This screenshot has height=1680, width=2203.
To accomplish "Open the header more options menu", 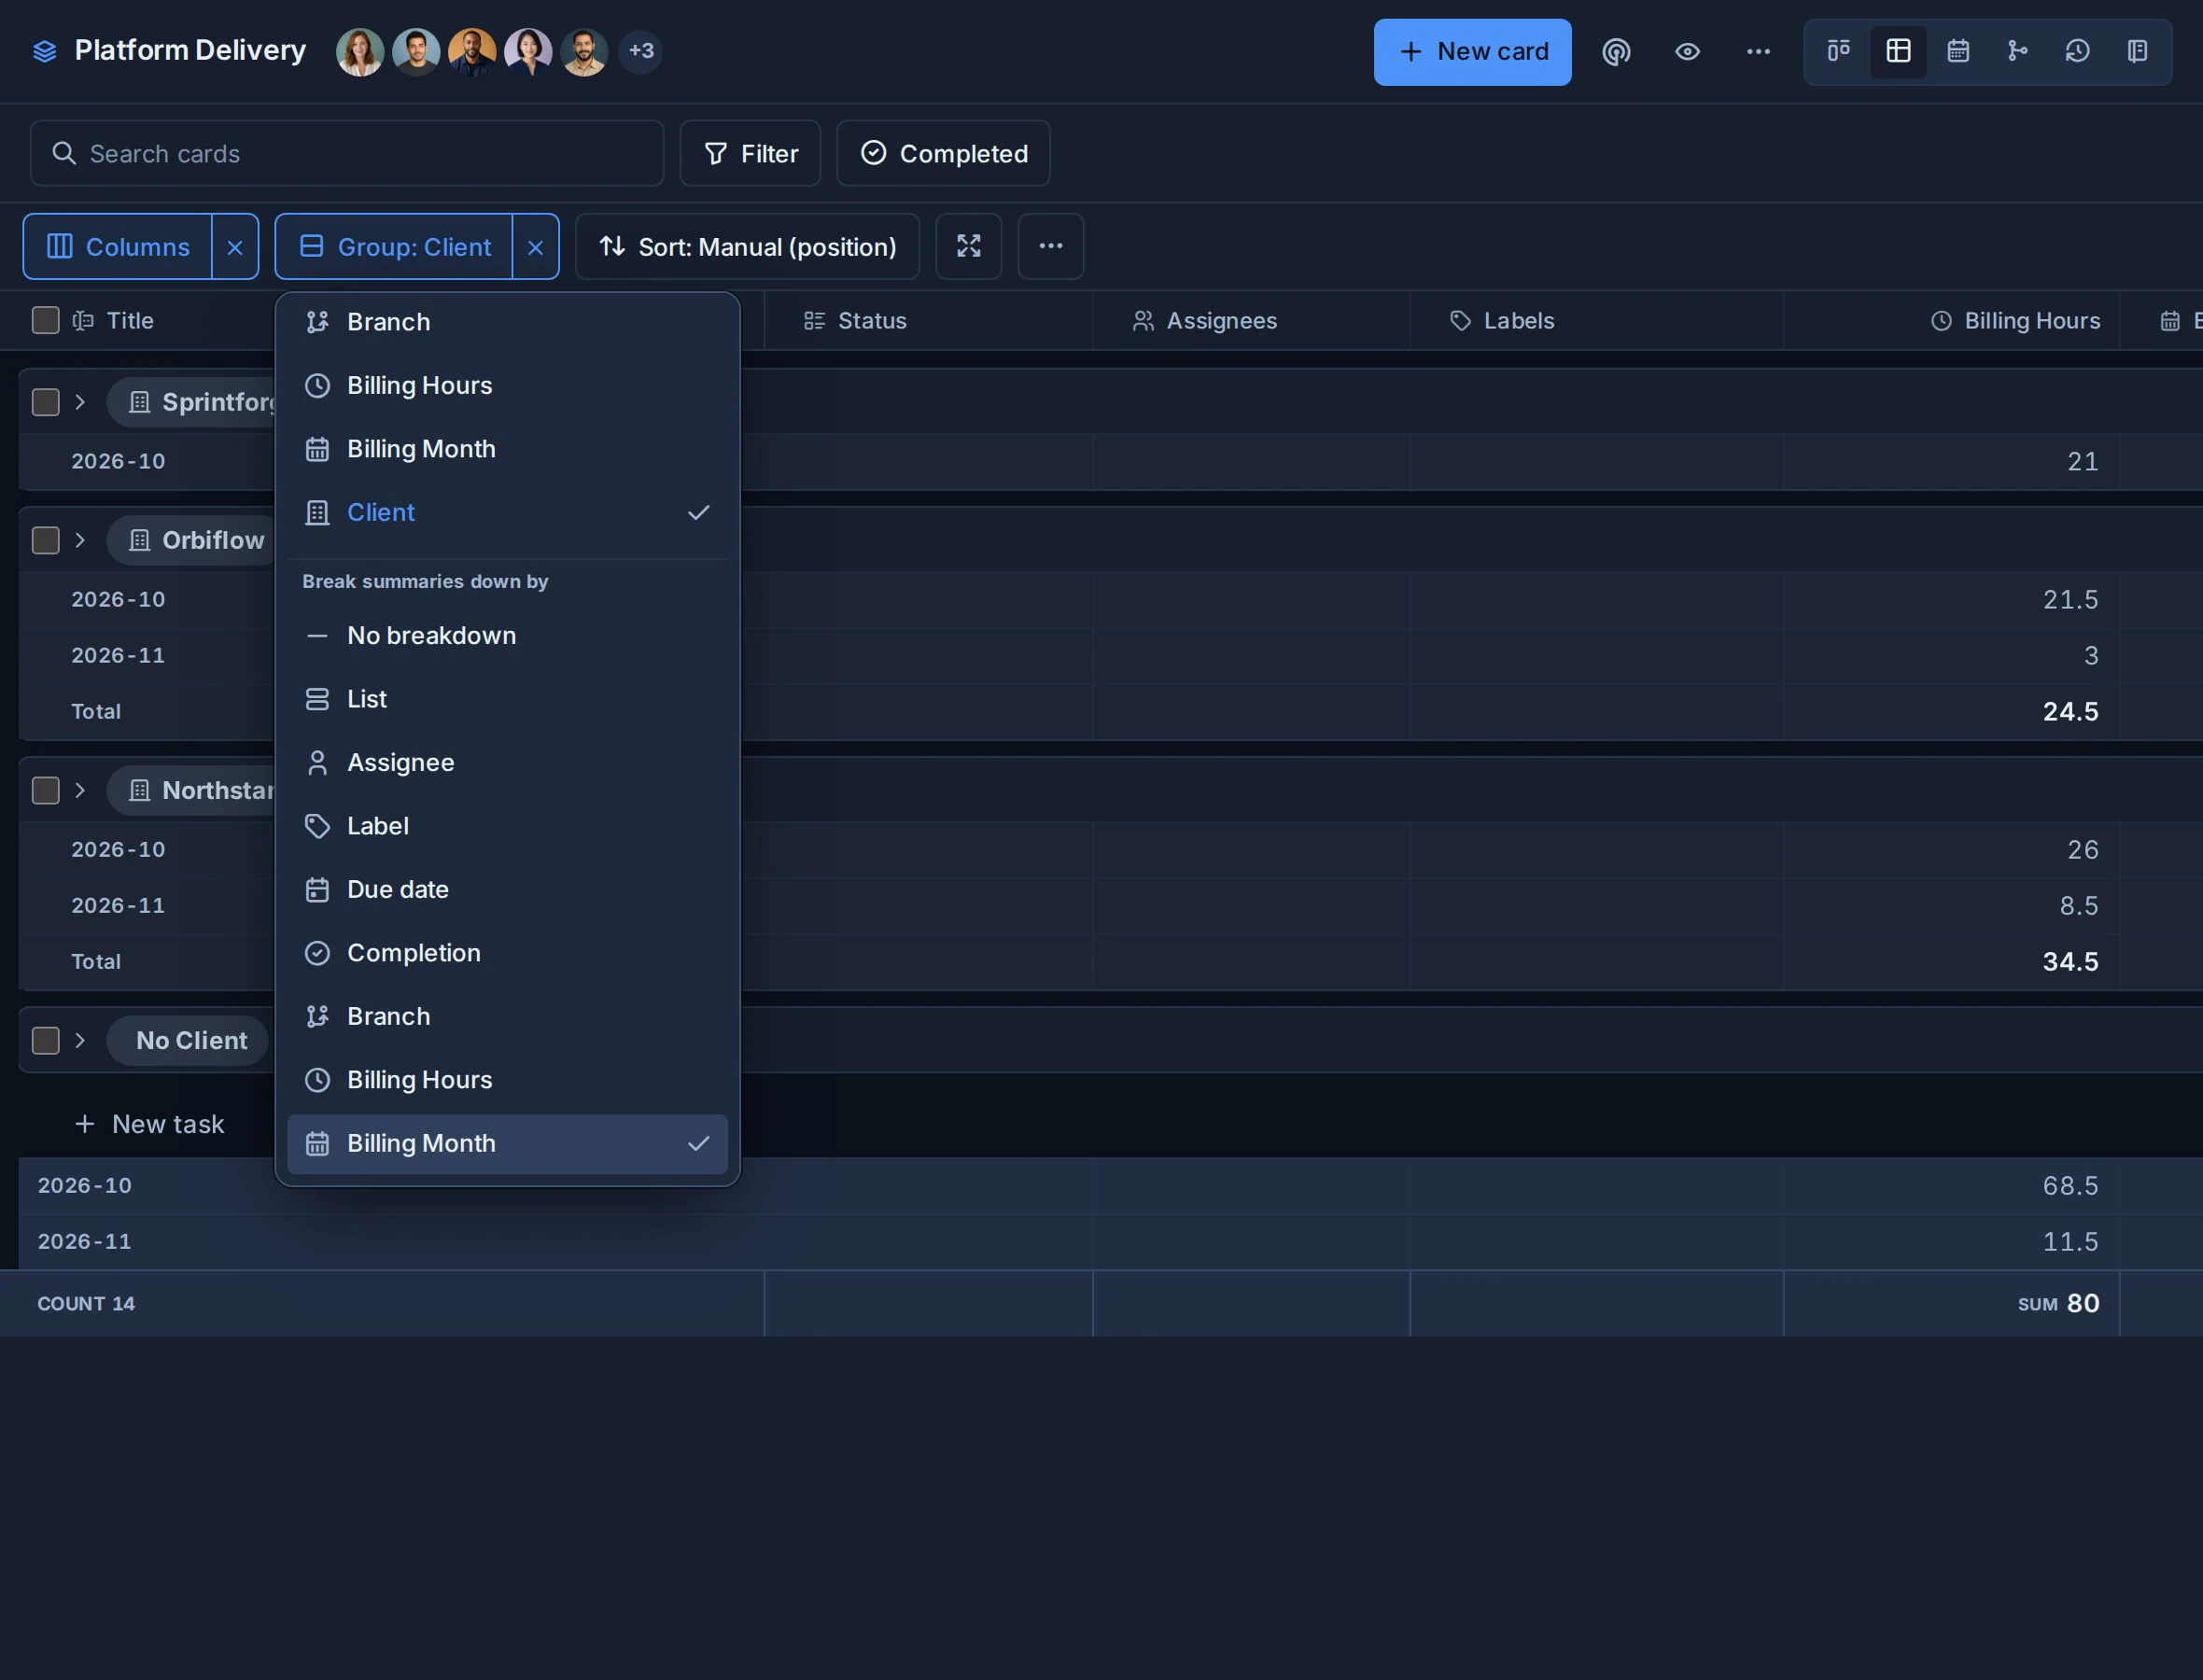I will (x=1758, y=52).
